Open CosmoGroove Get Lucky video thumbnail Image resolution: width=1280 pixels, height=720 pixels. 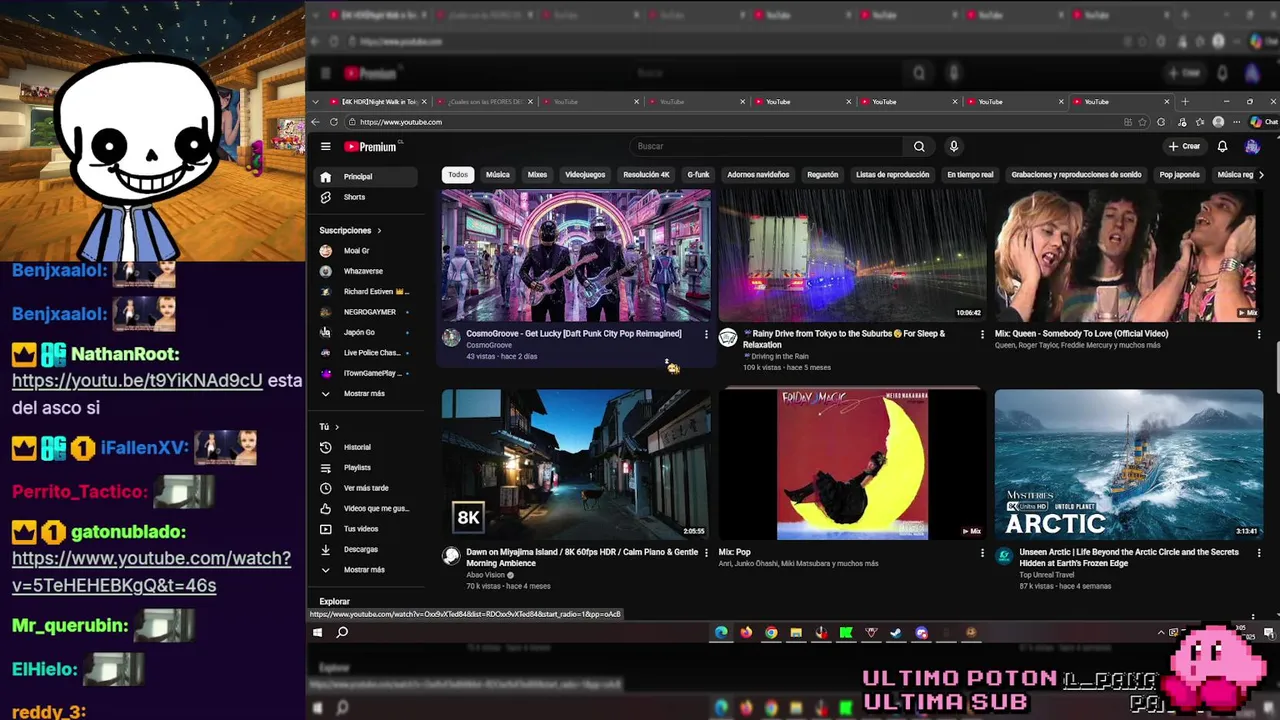(x=576, y=255)
